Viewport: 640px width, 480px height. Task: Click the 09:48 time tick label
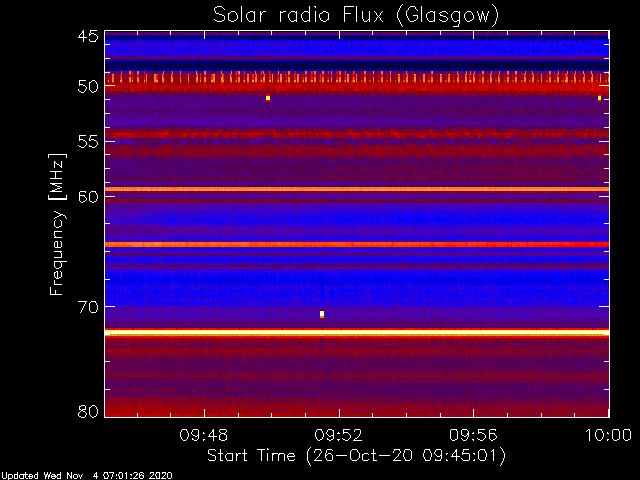pyautogui.click(x=204, y=436)
